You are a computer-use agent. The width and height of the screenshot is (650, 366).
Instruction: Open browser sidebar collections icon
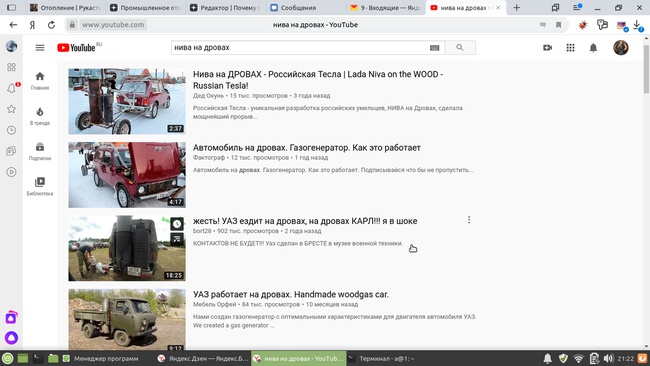pyautogui.click(x=12, y=151)
